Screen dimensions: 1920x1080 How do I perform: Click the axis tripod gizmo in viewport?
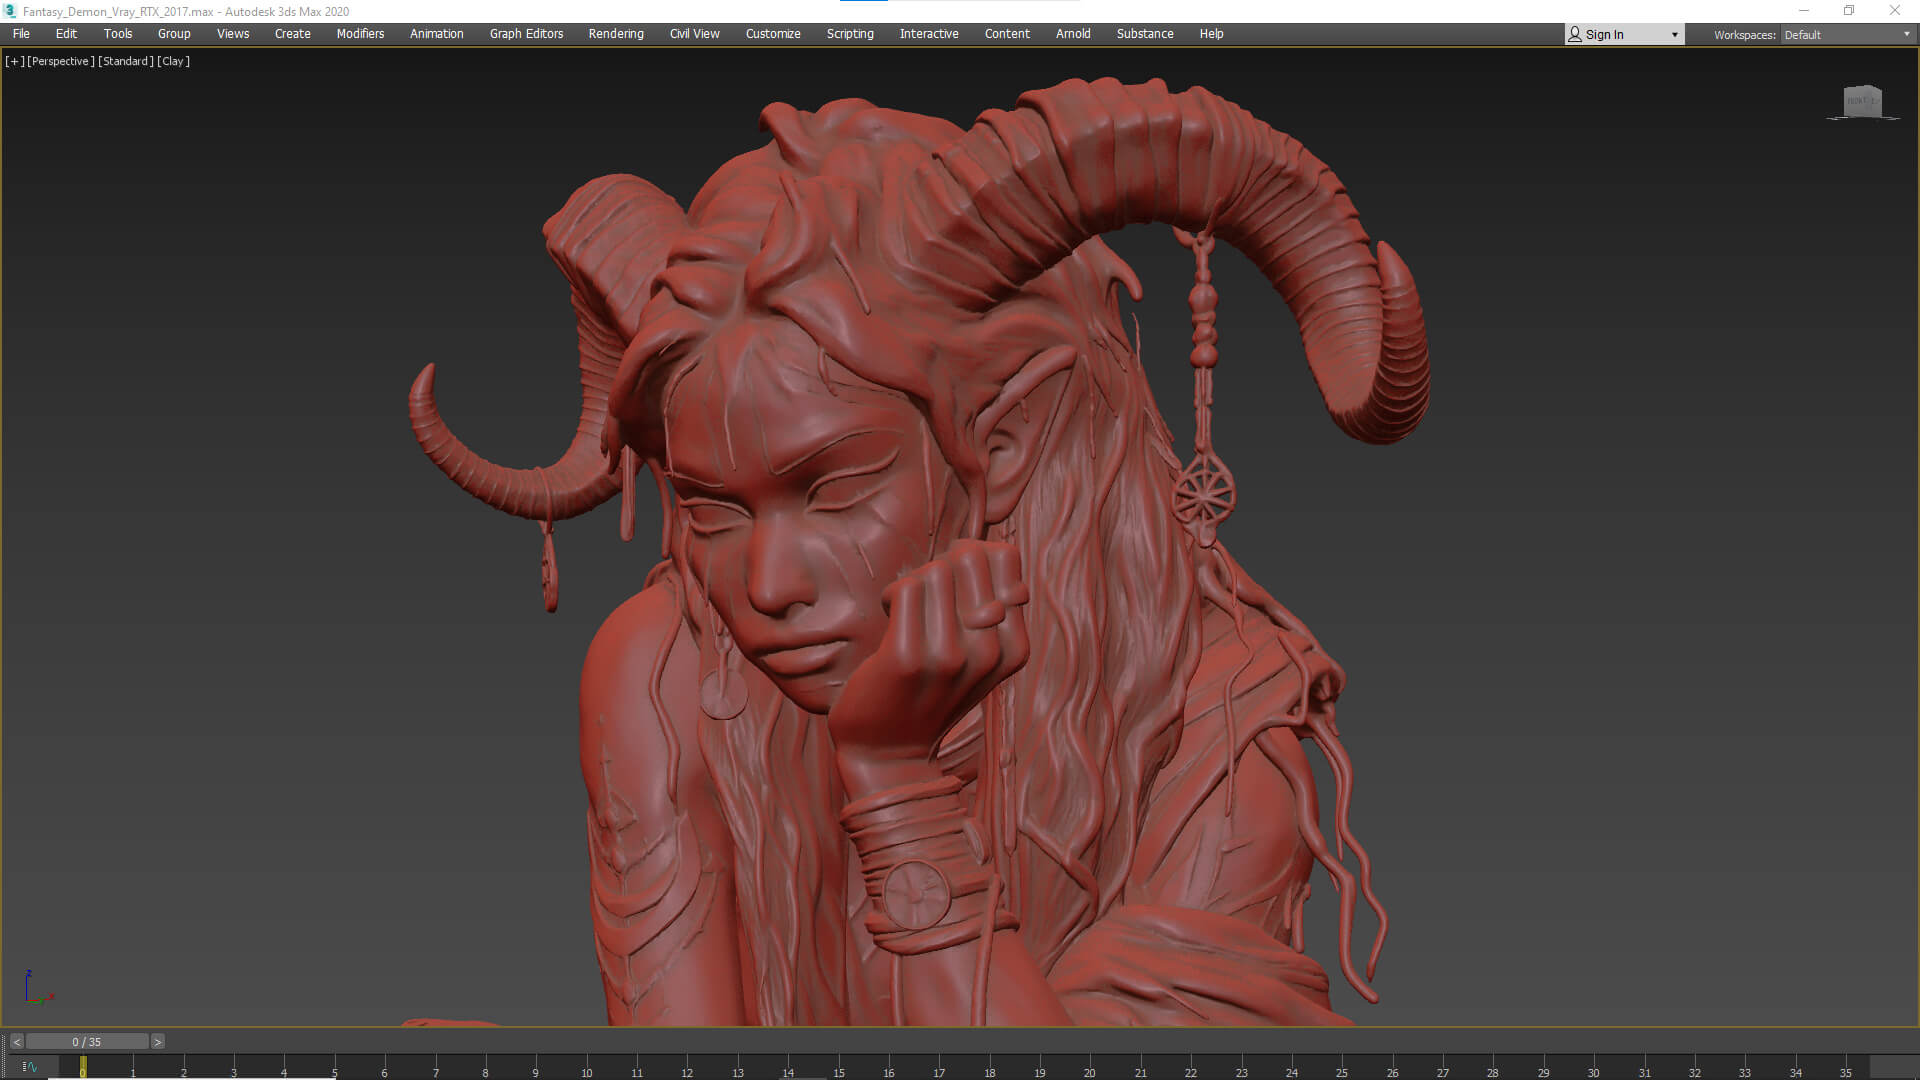(x=38, y=987)
